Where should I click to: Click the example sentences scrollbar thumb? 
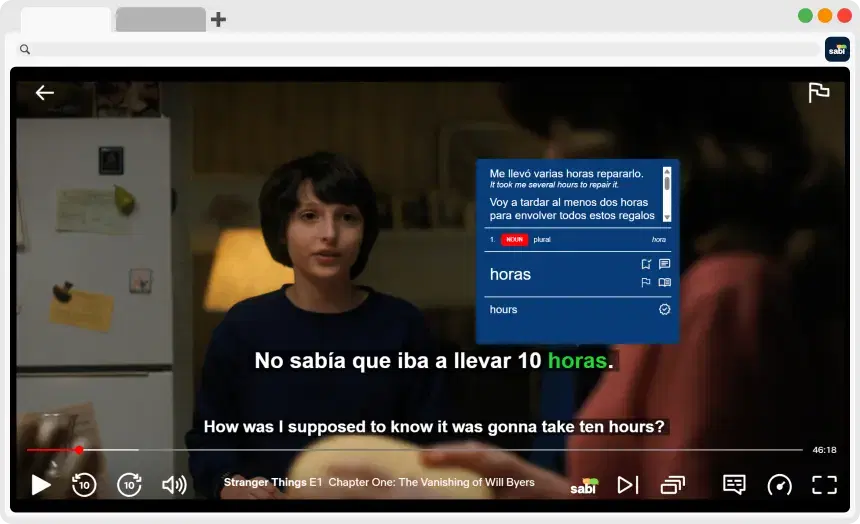point(667,183)
